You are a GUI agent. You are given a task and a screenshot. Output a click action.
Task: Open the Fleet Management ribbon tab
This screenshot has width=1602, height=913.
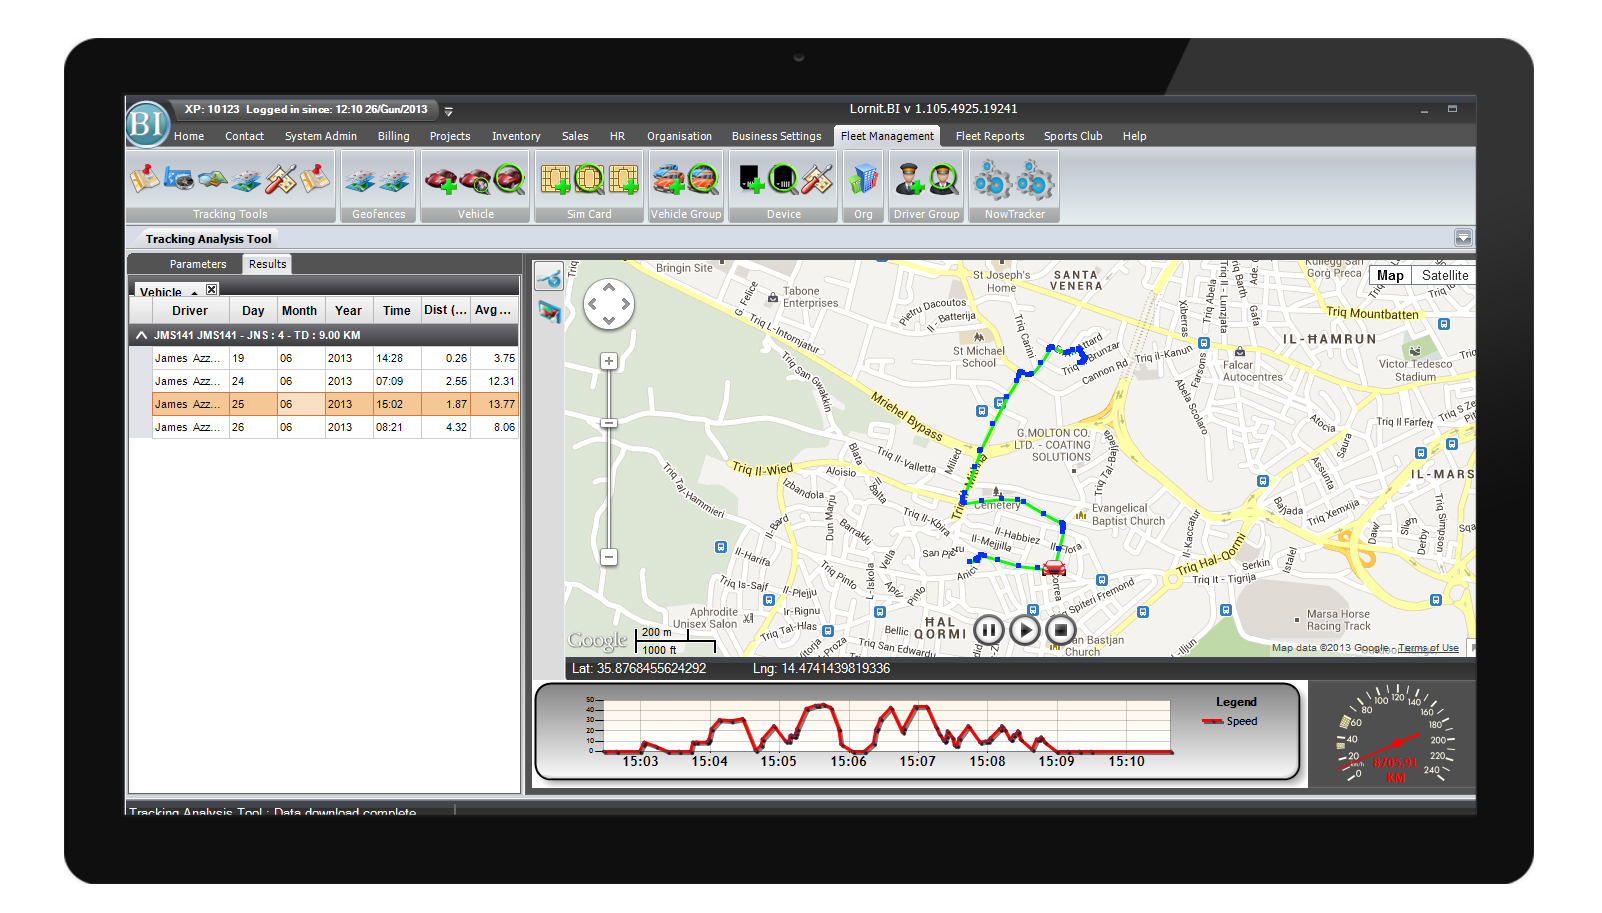887,136
